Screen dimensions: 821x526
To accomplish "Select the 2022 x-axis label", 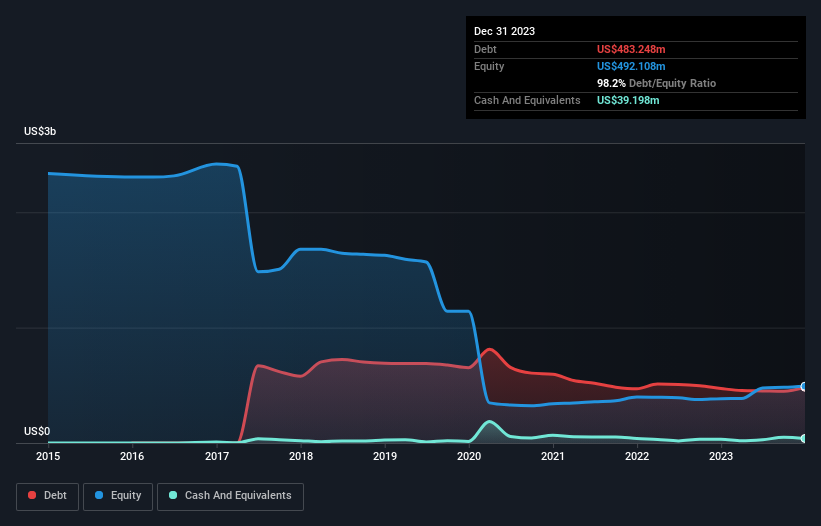I will click(637, 456).
